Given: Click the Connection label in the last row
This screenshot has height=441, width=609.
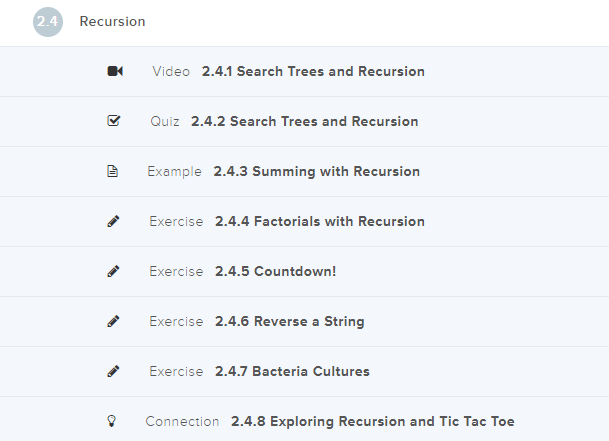Looking at the screenshot, I should [x=182, y=422].
